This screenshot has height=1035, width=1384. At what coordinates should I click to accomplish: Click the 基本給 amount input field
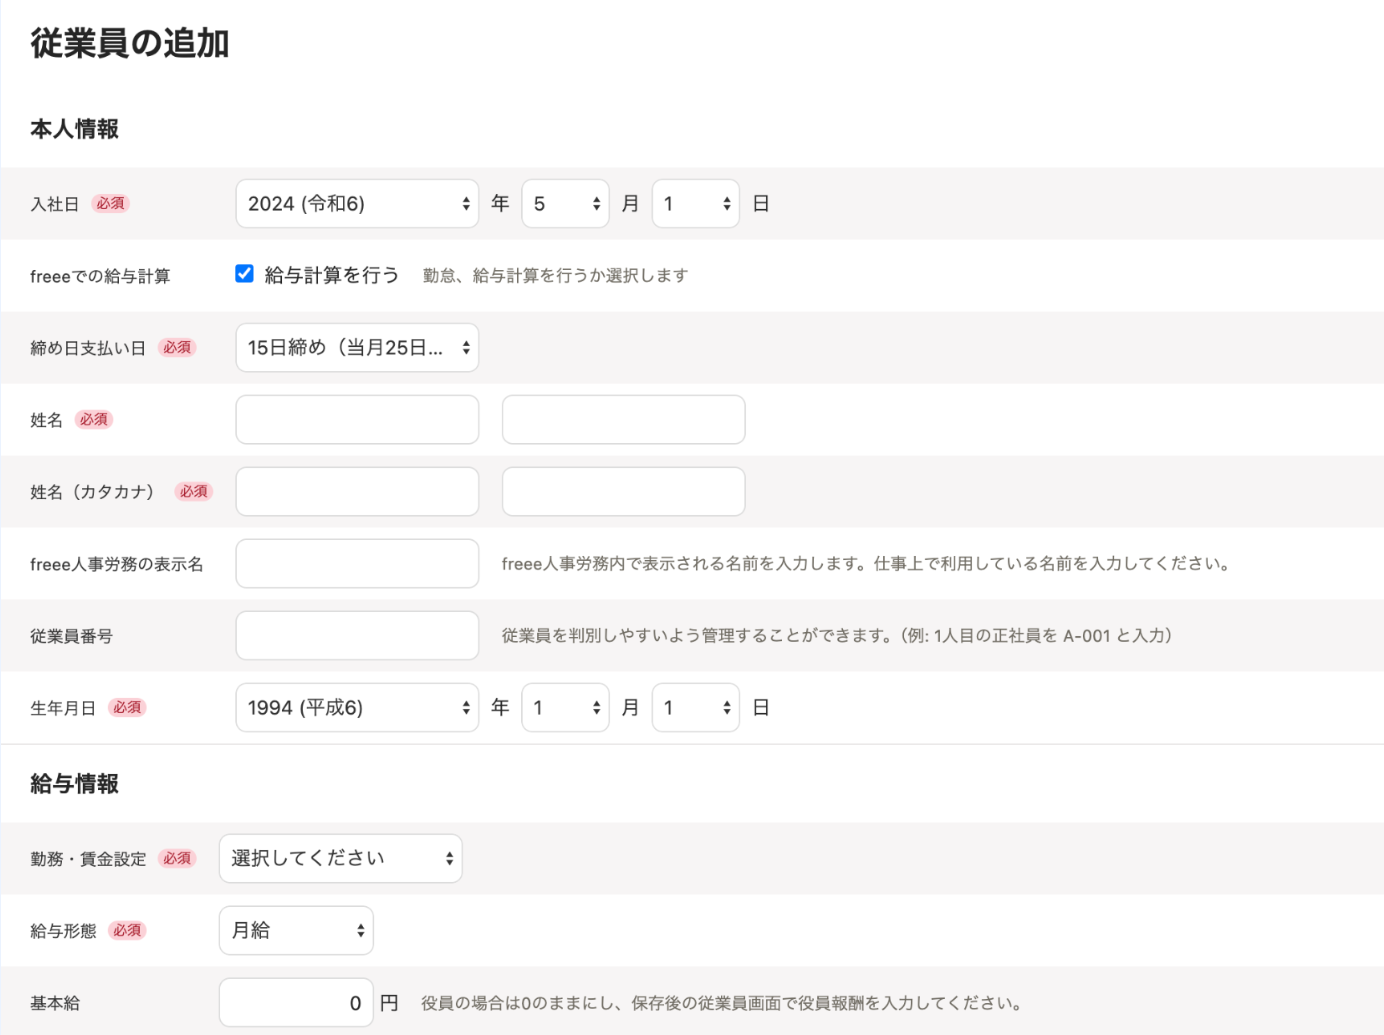pos(296,1003)
